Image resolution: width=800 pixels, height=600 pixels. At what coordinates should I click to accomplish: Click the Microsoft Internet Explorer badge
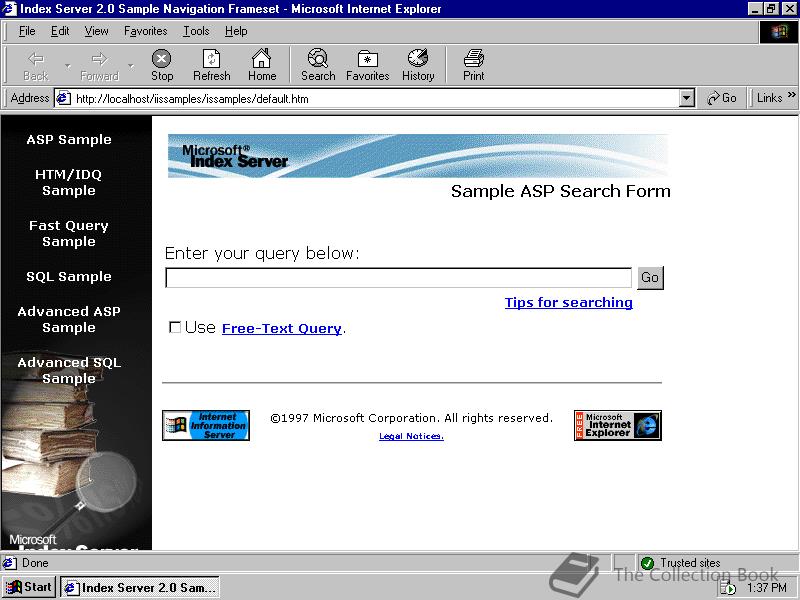(x=617, y=425)
